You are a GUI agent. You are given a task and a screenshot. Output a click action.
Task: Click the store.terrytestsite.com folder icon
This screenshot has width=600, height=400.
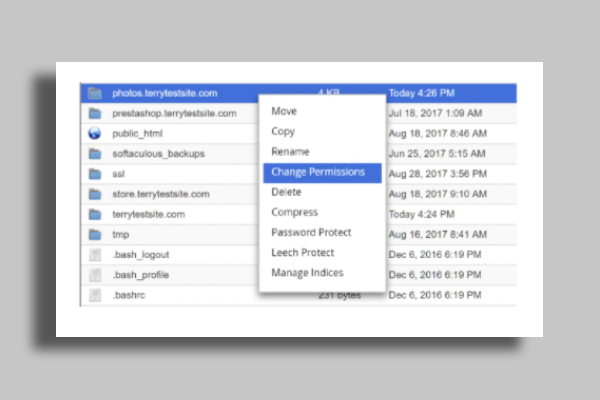(x=94, y=193)
